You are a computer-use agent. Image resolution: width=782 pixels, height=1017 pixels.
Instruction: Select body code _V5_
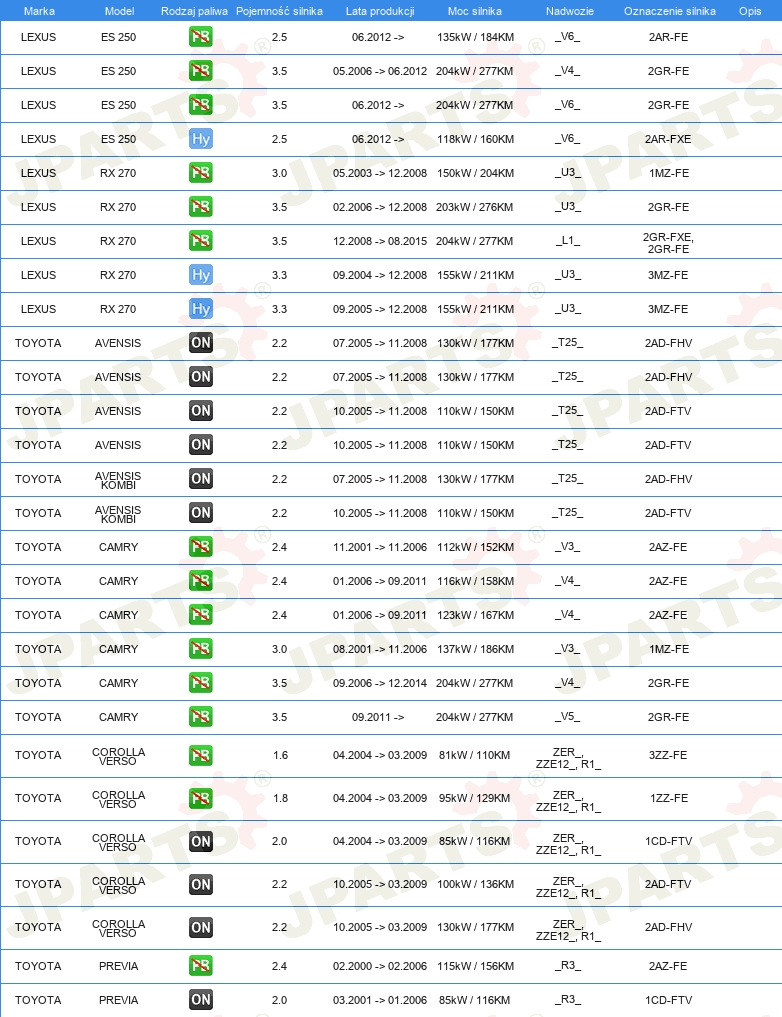coord(567,716)
